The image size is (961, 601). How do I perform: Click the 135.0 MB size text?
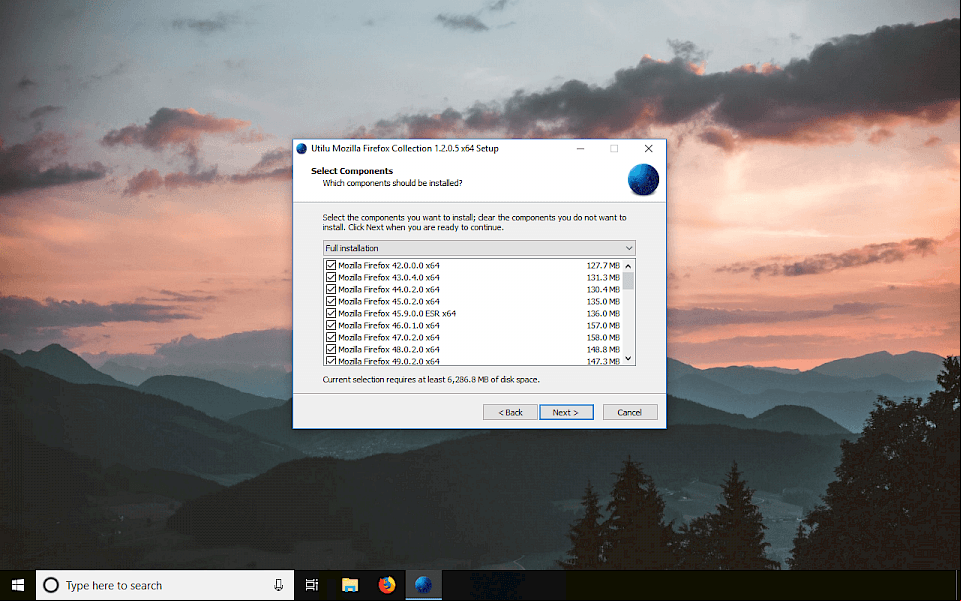(603, 301)
